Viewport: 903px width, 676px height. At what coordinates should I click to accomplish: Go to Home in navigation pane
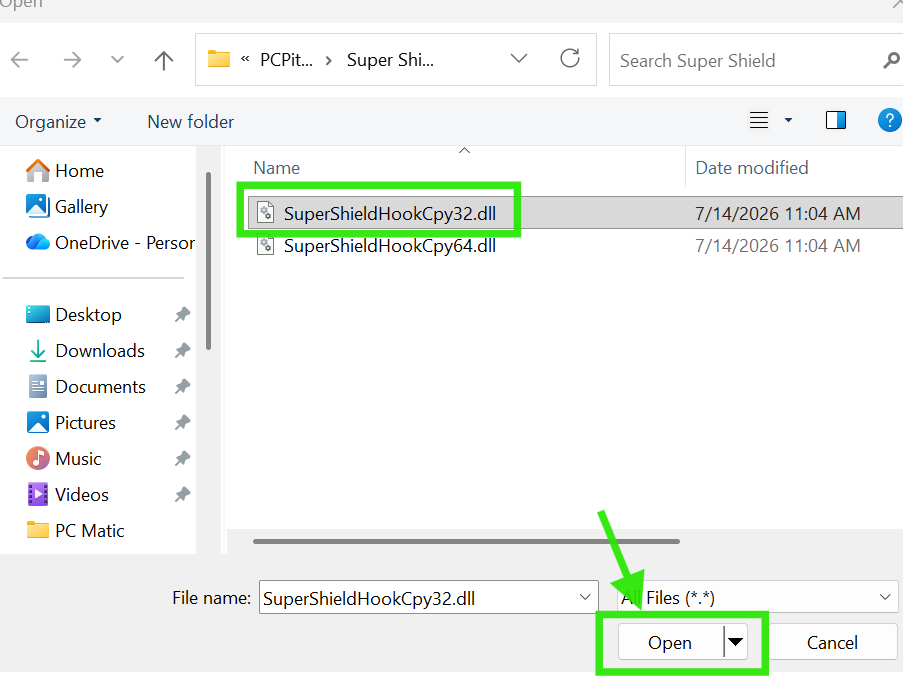(x=65, y=170)
